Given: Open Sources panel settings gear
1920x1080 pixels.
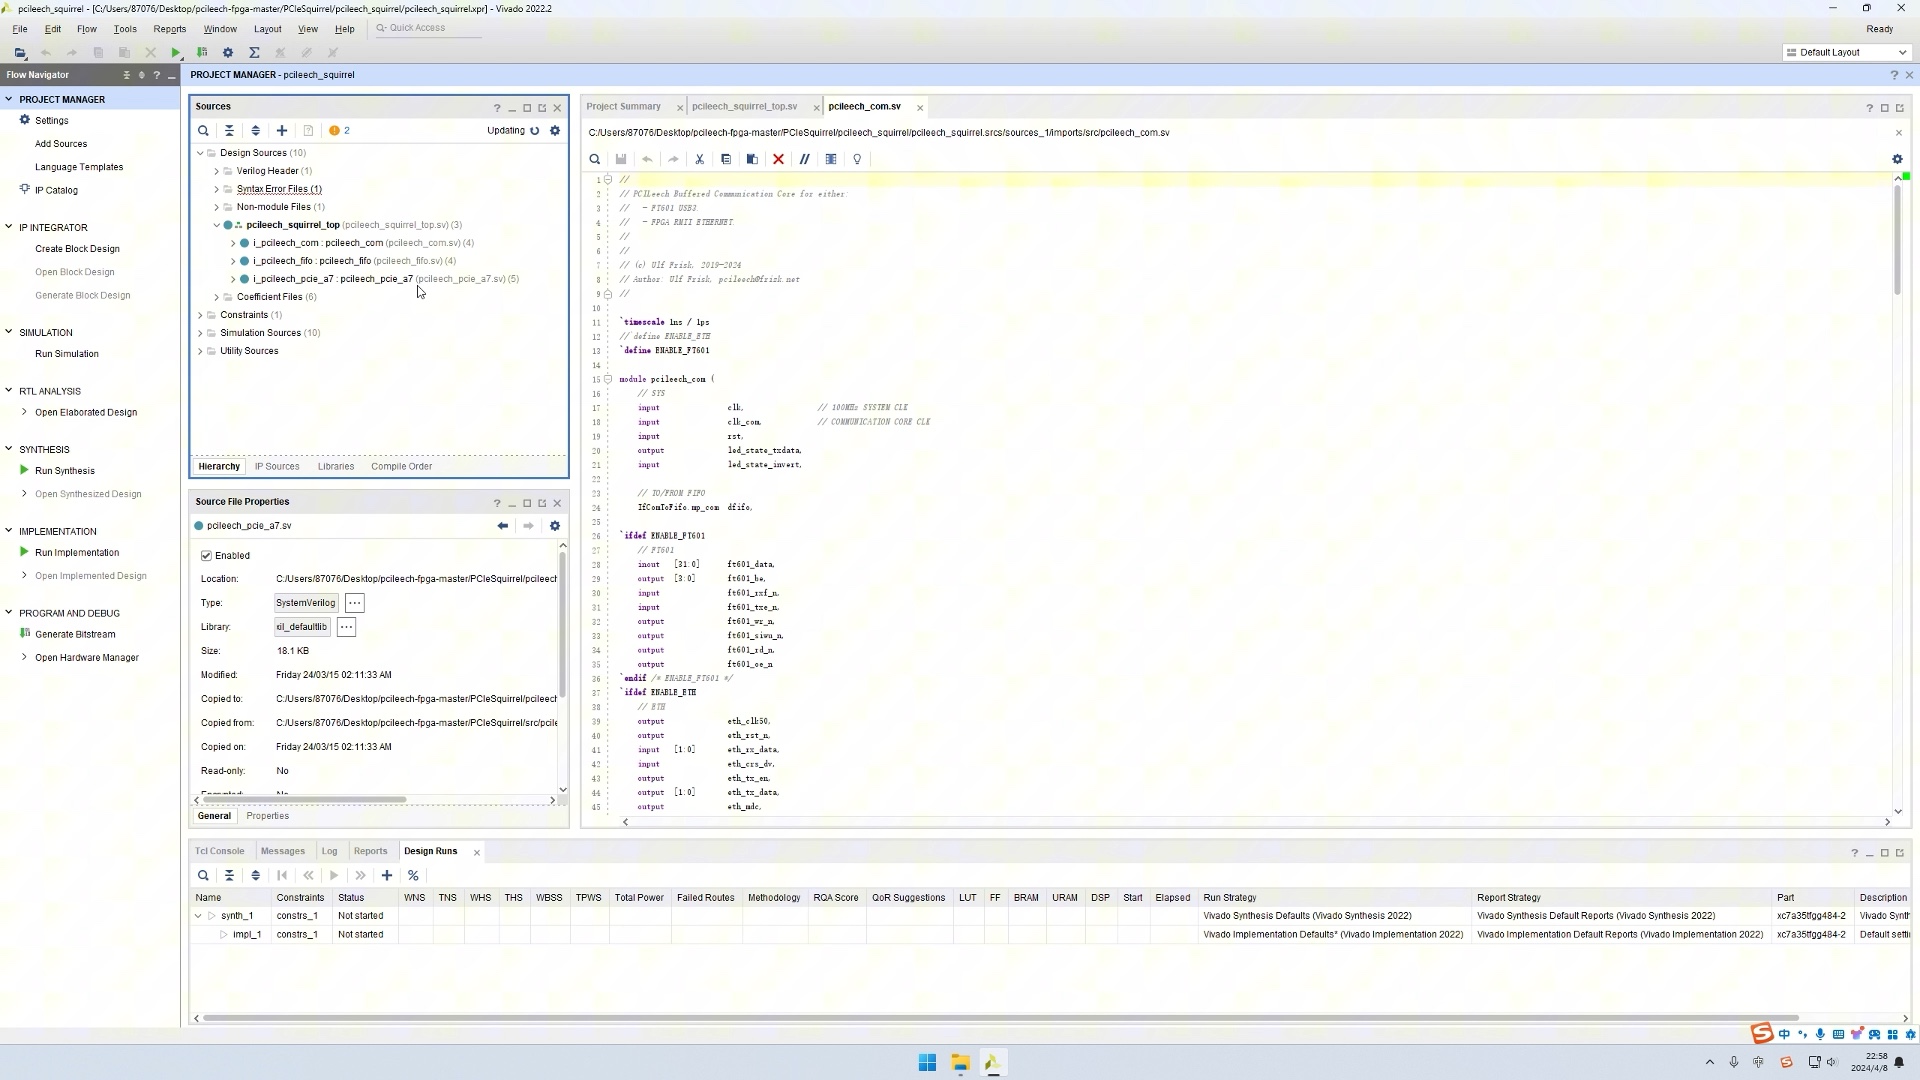Looking at the screenshot, I should click(555, 131).
